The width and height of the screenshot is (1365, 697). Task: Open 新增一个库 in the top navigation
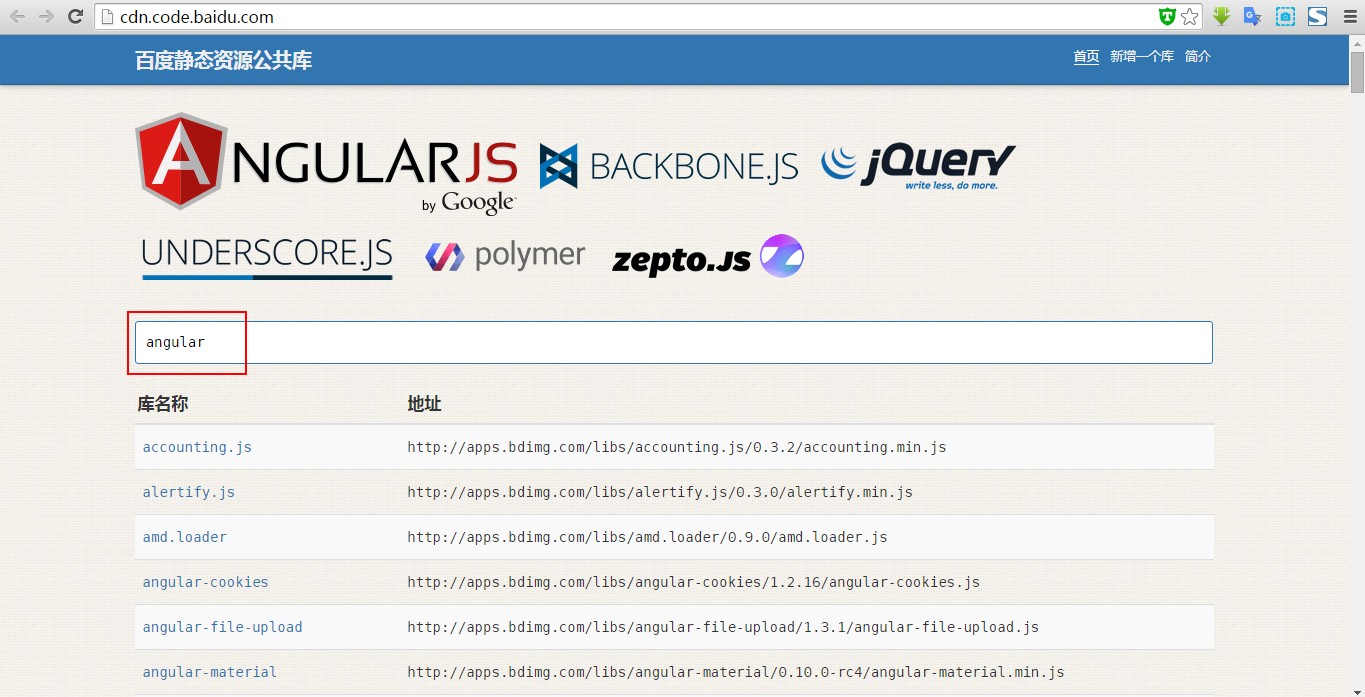[1142, 57]
